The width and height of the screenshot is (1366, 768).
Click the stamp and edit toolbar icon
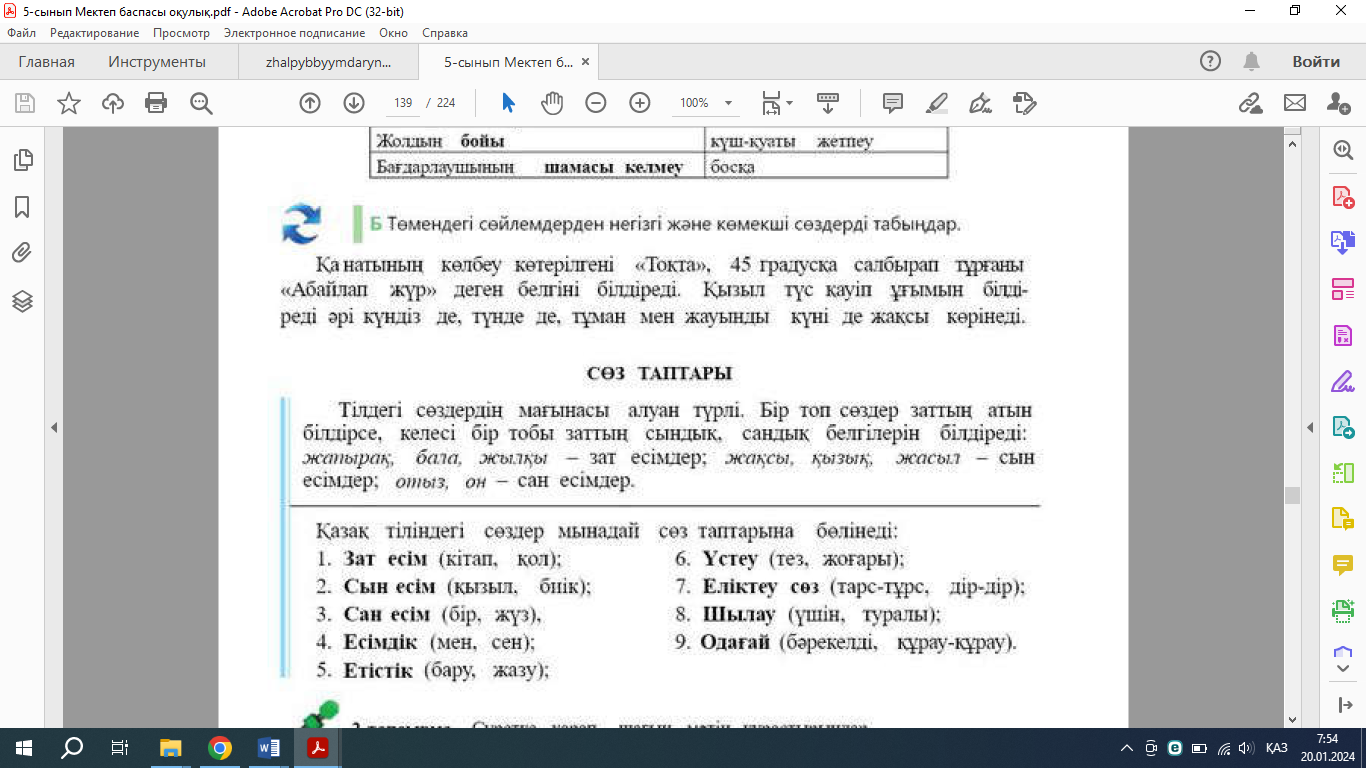(x=1024, y=103)
